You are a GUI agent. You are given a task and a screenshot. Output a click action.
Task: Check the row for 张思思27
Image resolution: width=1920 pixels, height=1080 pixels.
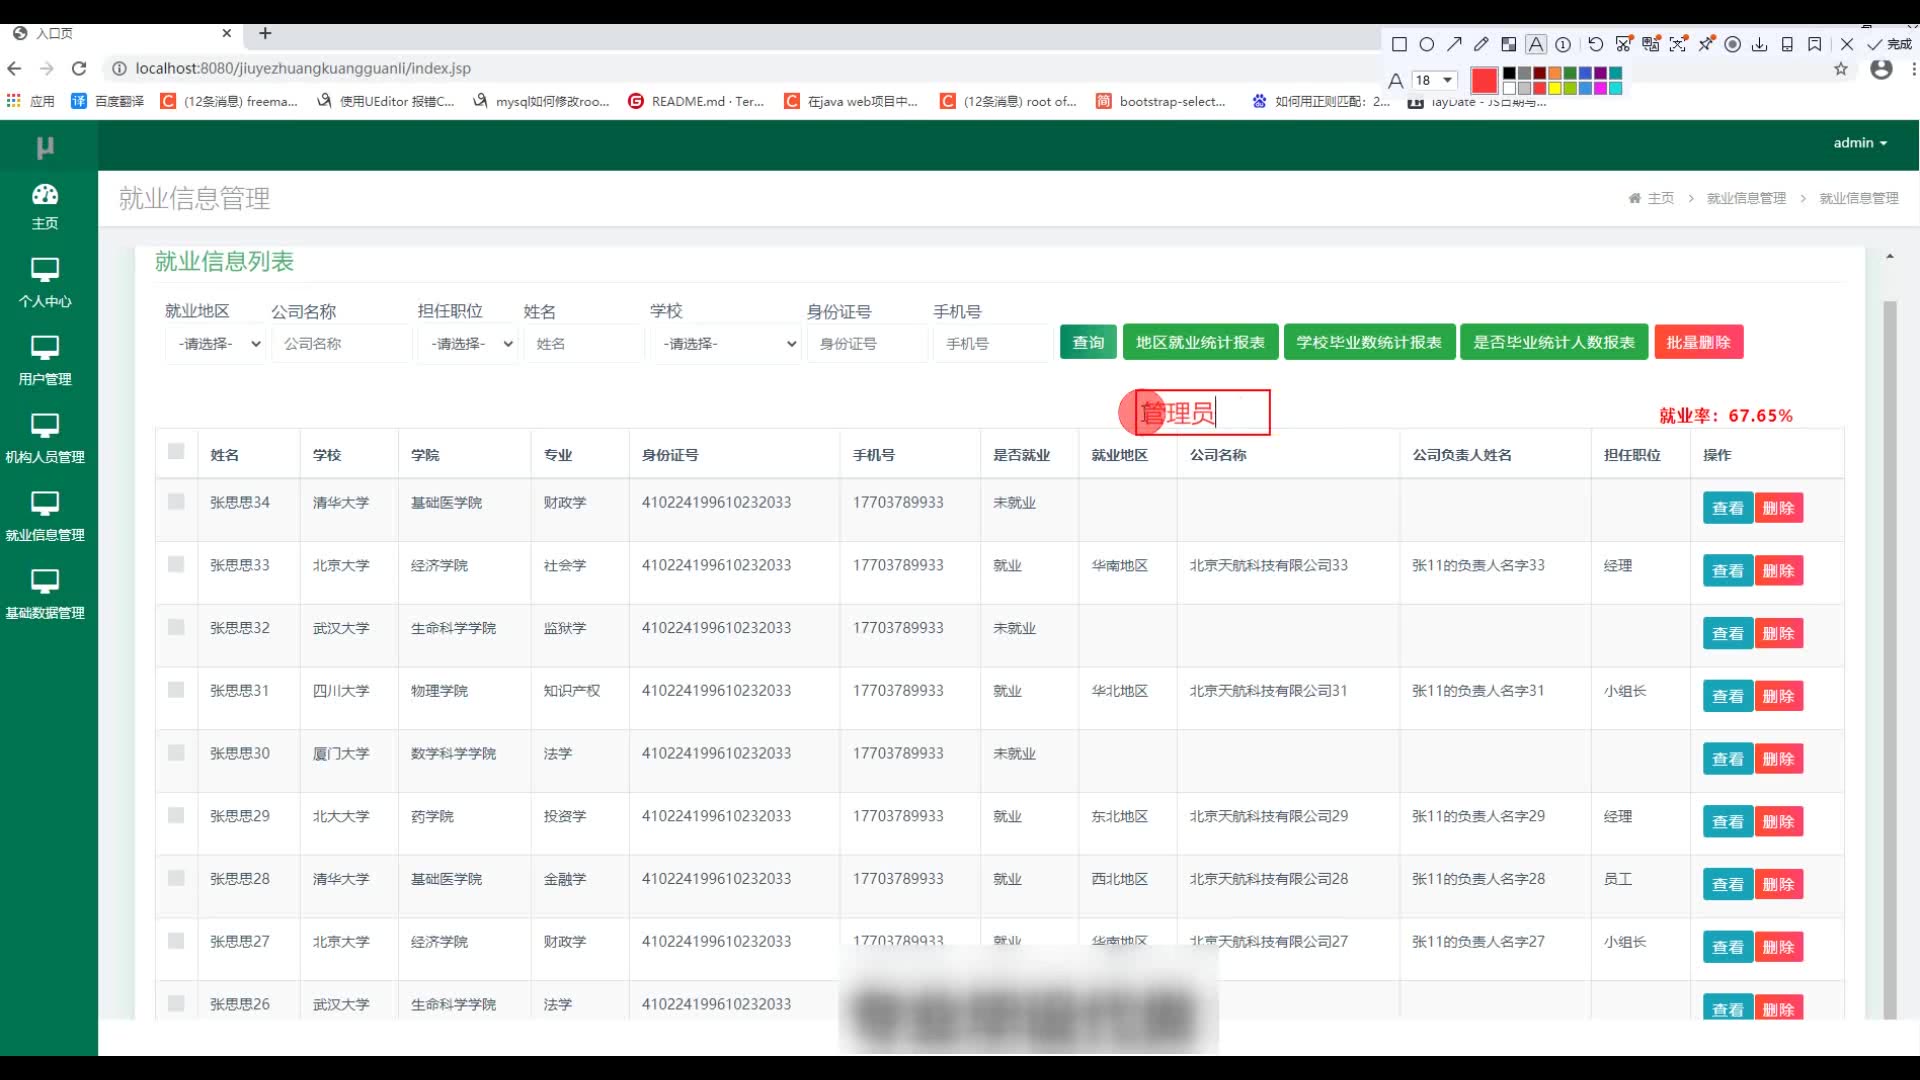point(176,941)
